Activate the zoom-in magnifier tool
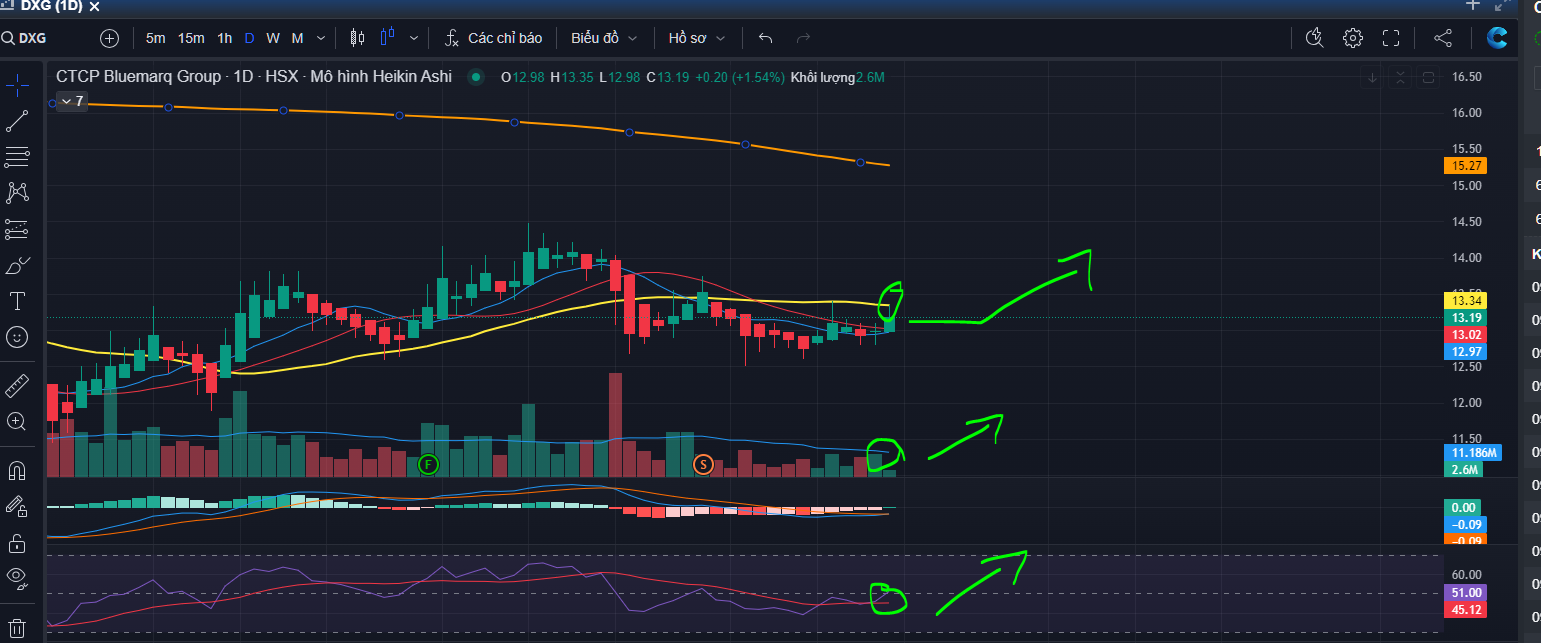The height and width of the screenshot is (643, 1541). click(17, 421)
